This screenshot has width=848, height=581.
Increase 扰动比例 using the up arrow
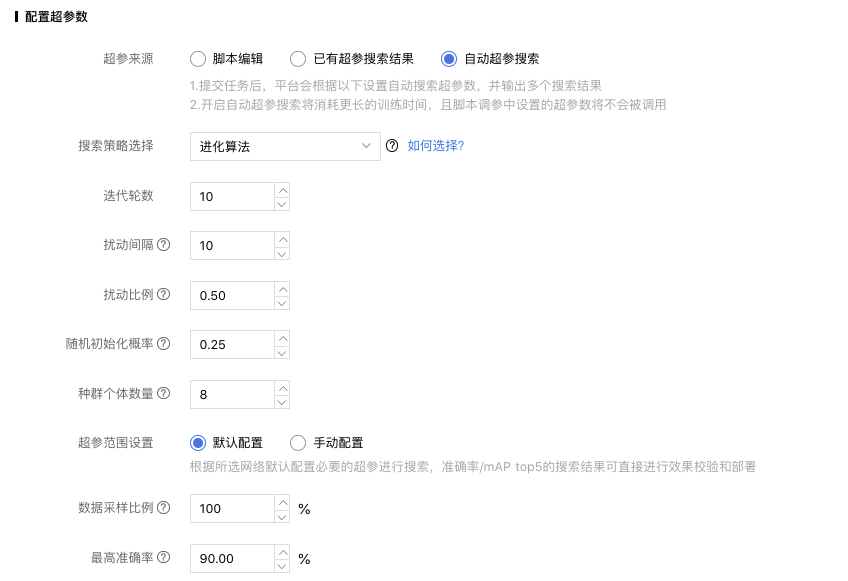[282, 289]
